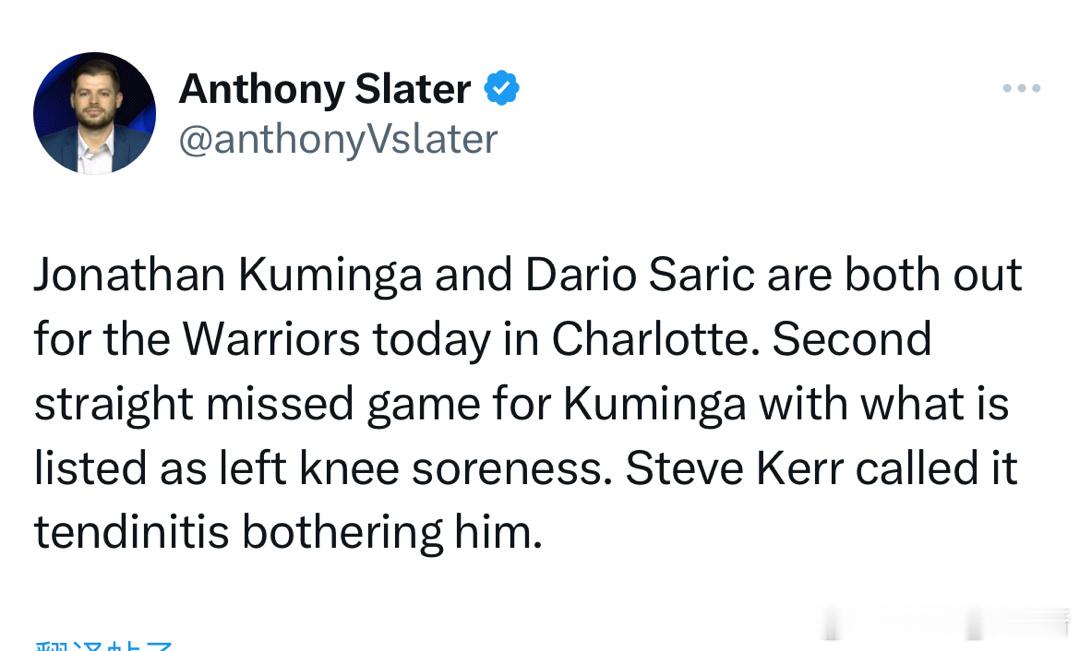Open the three-dot more options menu

coord(1021,89)
